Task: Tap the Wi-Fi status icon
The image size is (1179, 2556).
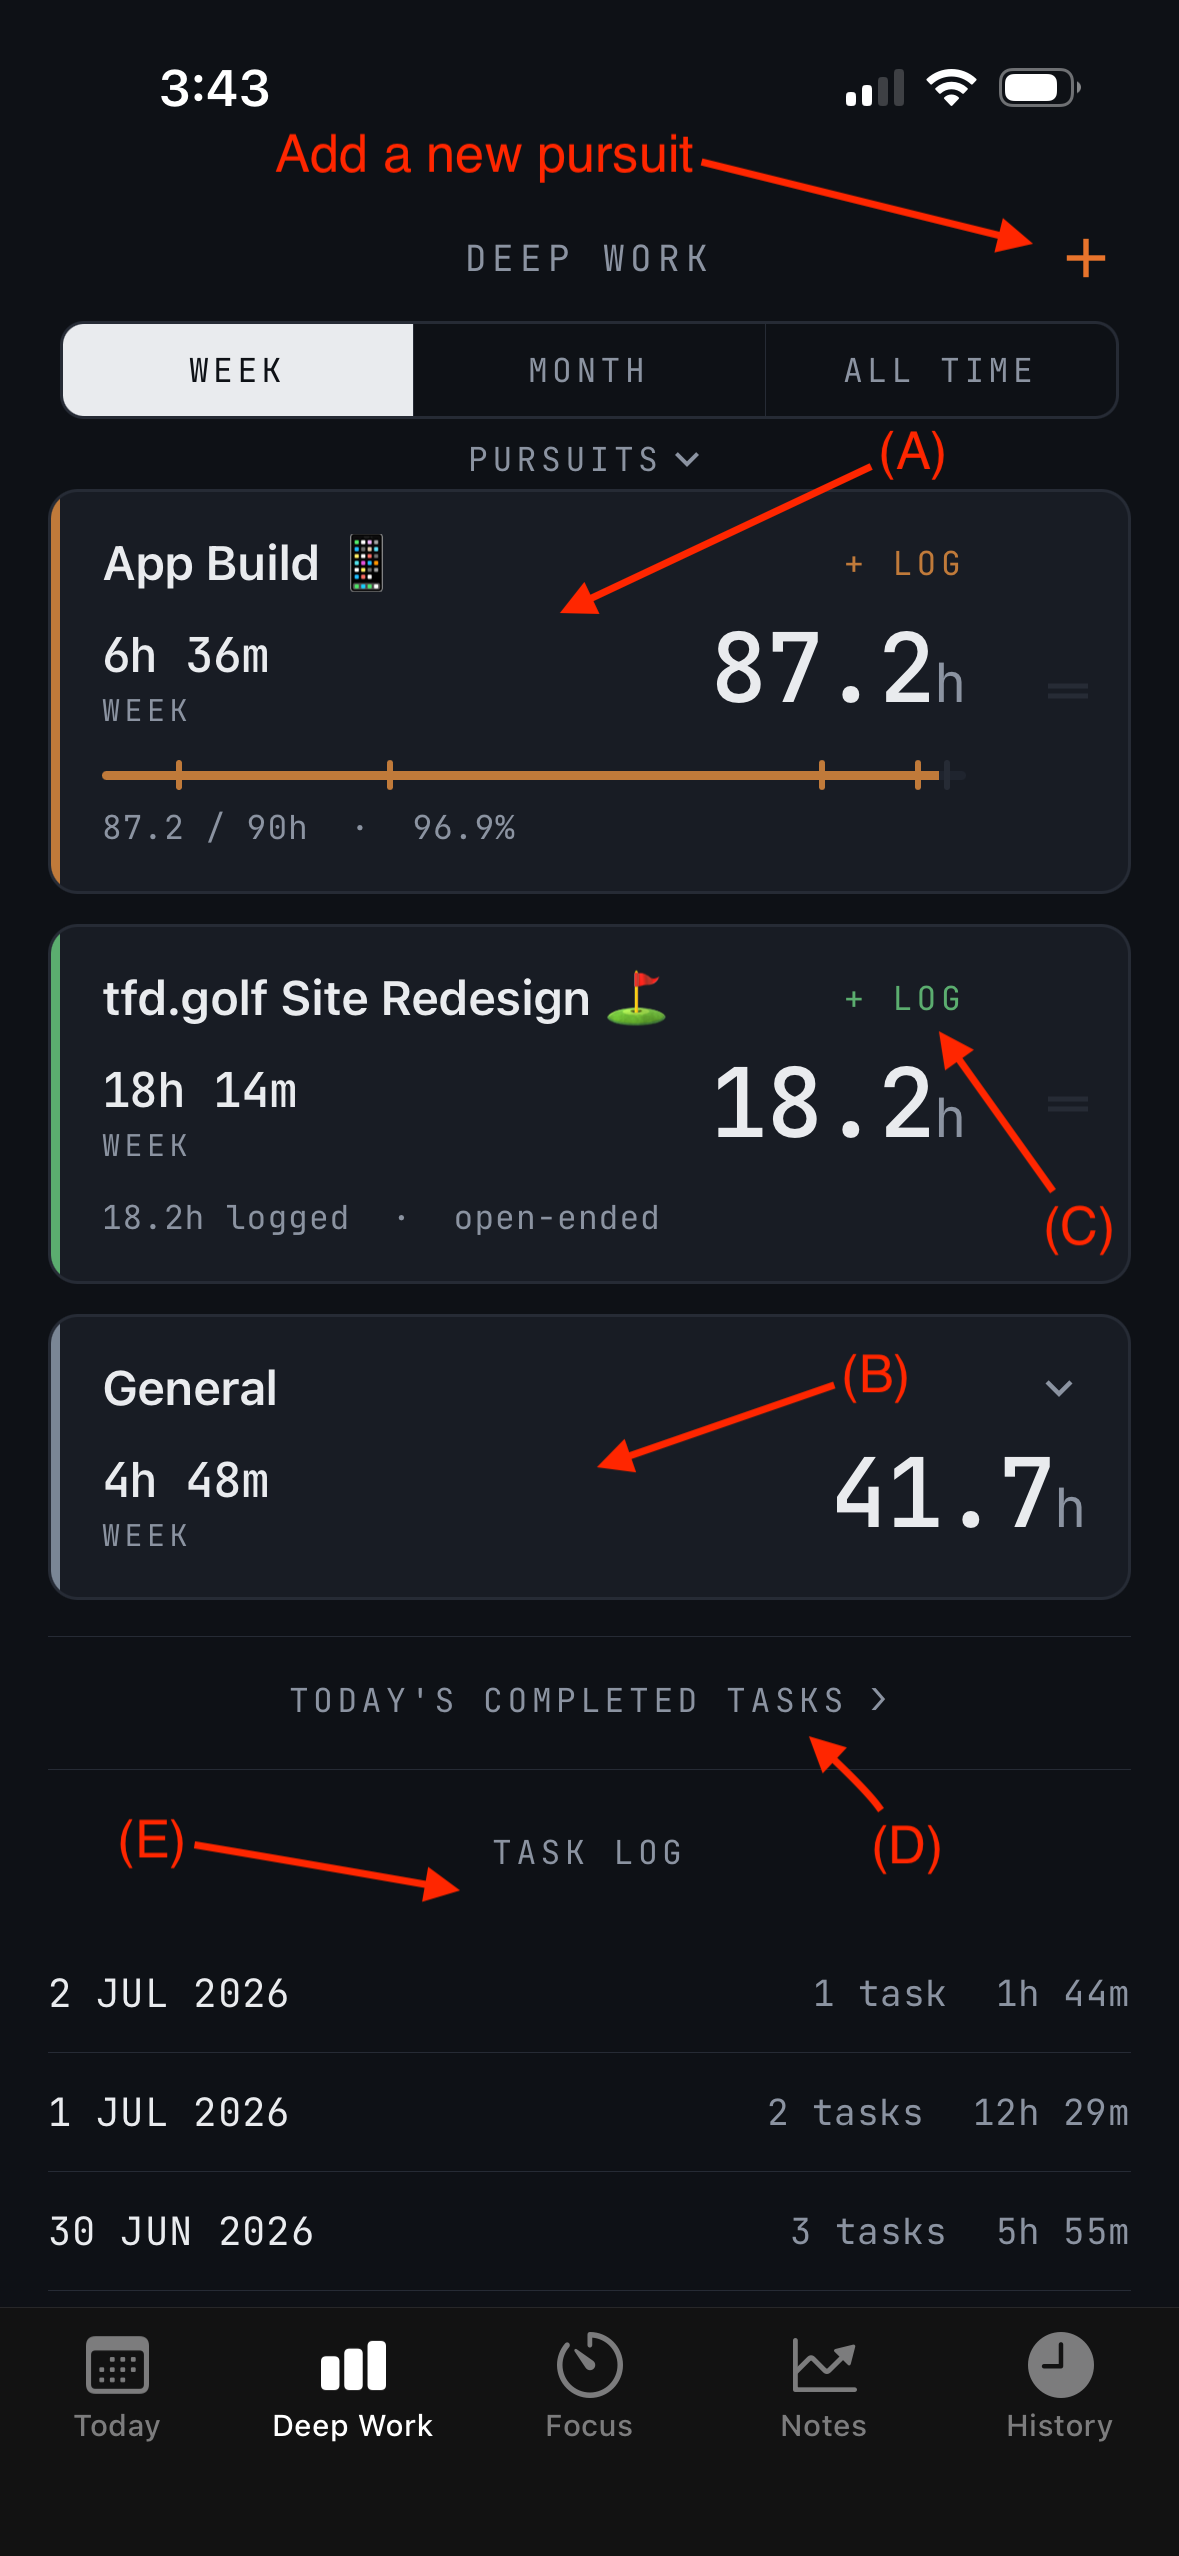Action: (951, 88)
